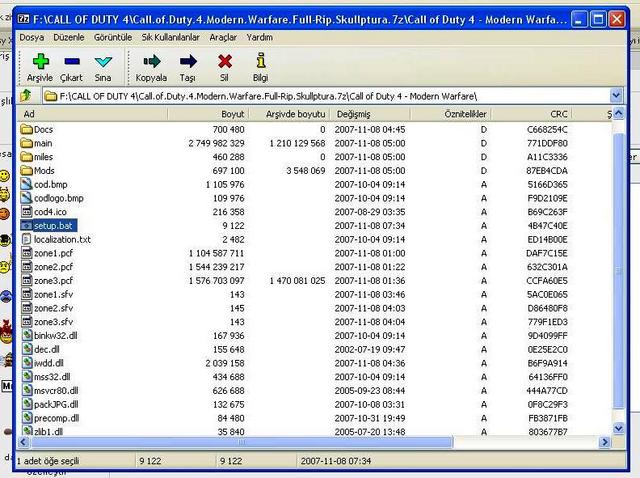Select the zone1.sfv file name
The width and height of the screenshot is (640, 478).
pos(53,294)
